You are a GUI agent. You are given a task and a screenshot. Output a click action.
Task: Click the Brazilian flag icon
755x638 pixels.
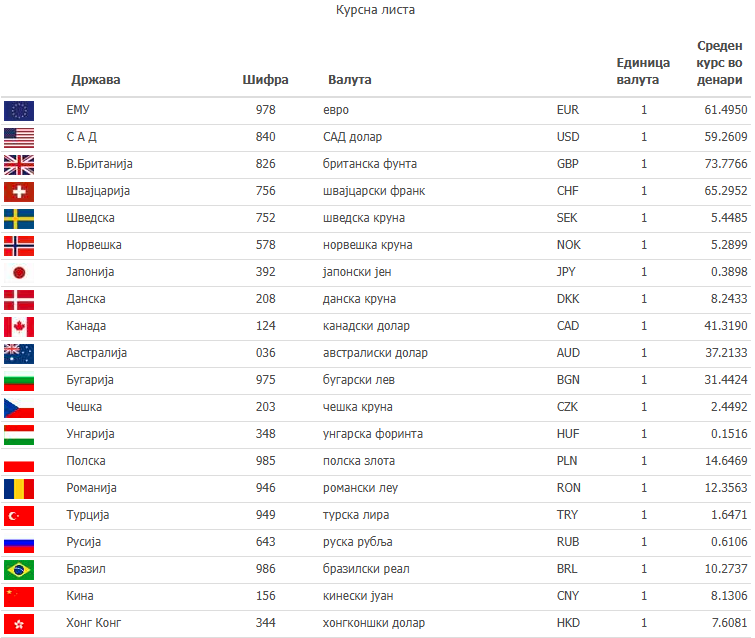click(19, 569)
